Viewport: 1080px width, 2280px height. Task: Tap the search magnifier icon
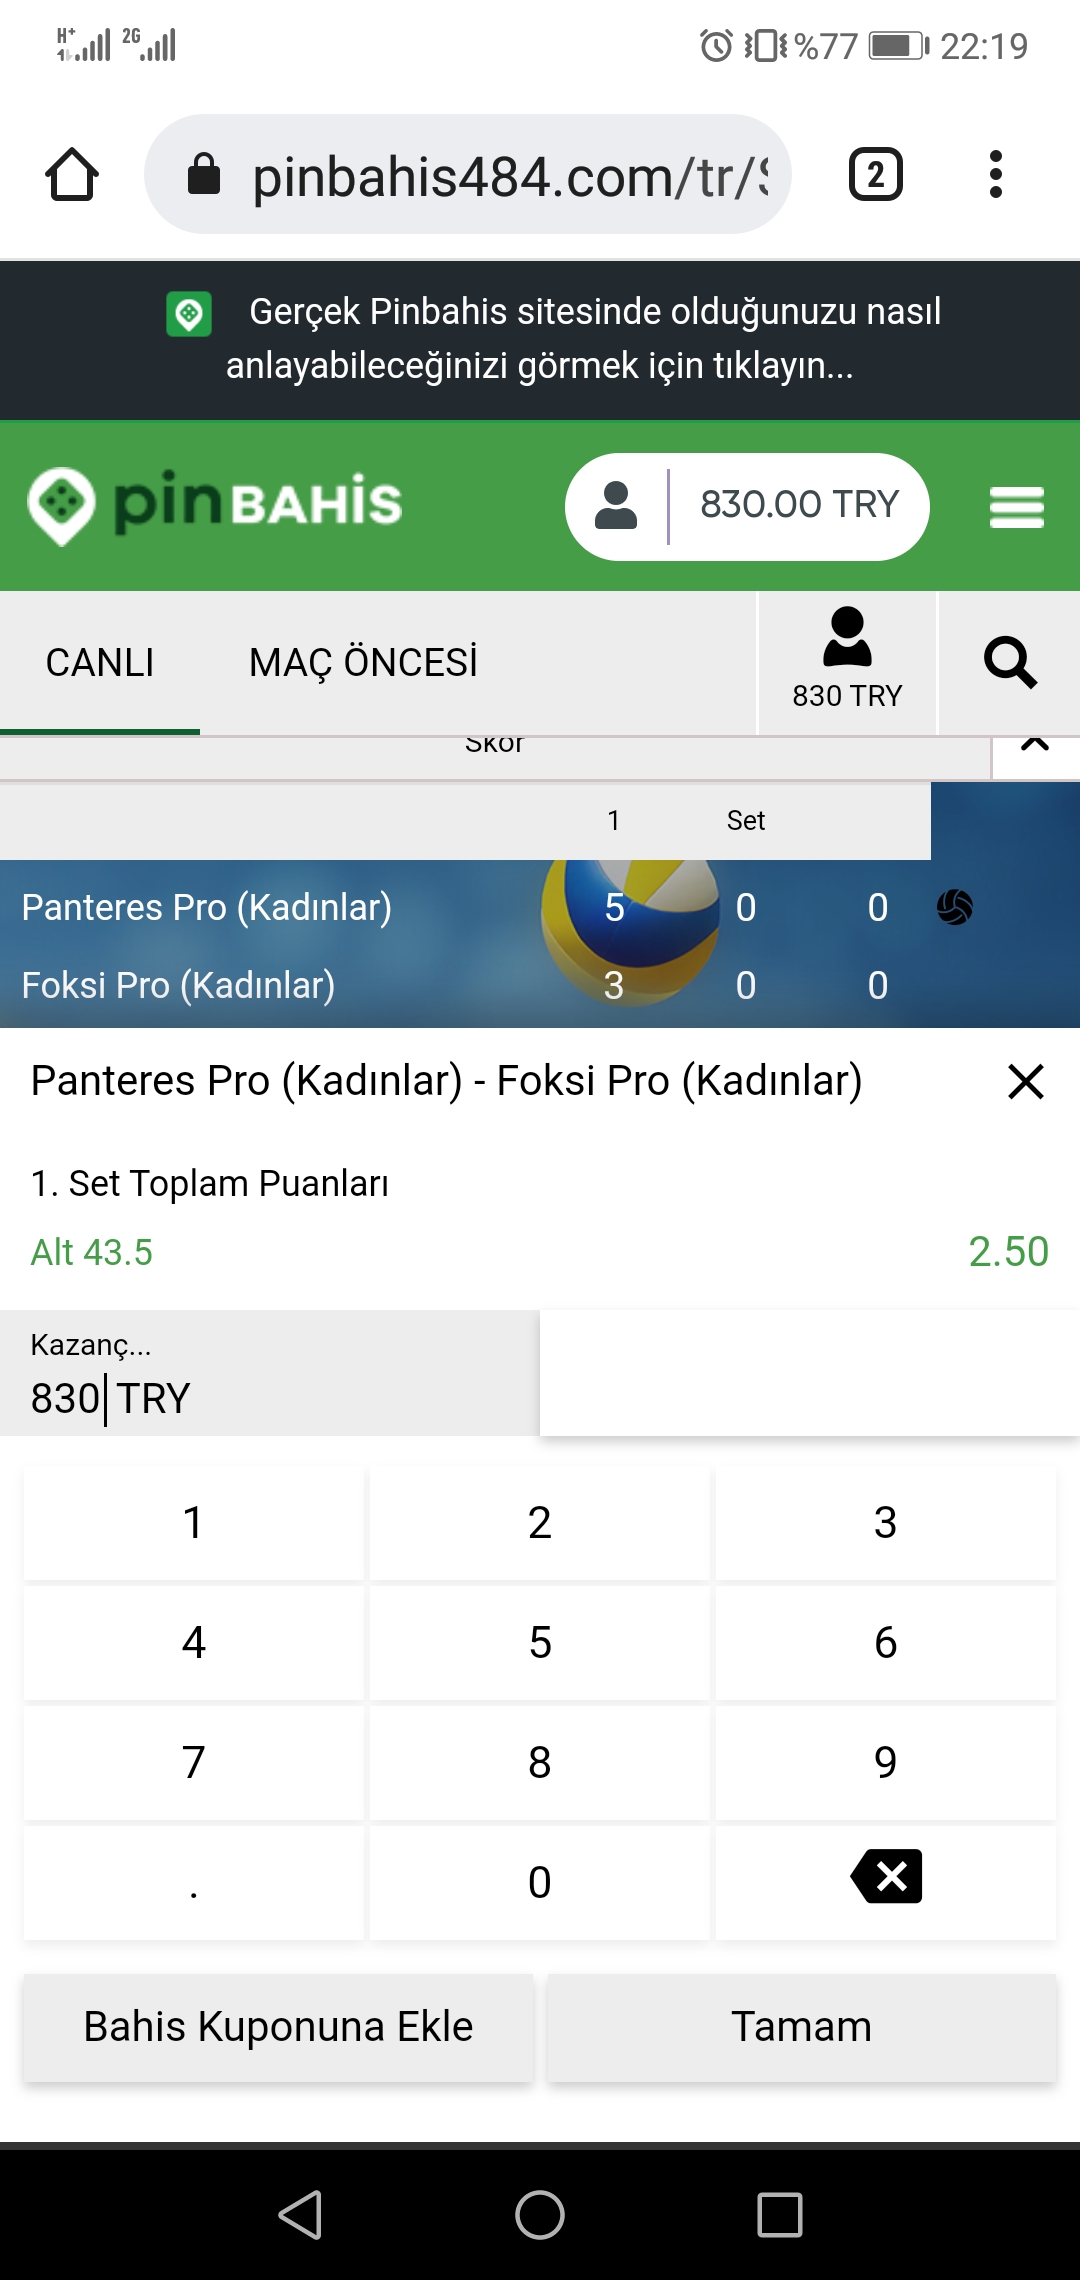(1010, 662)
